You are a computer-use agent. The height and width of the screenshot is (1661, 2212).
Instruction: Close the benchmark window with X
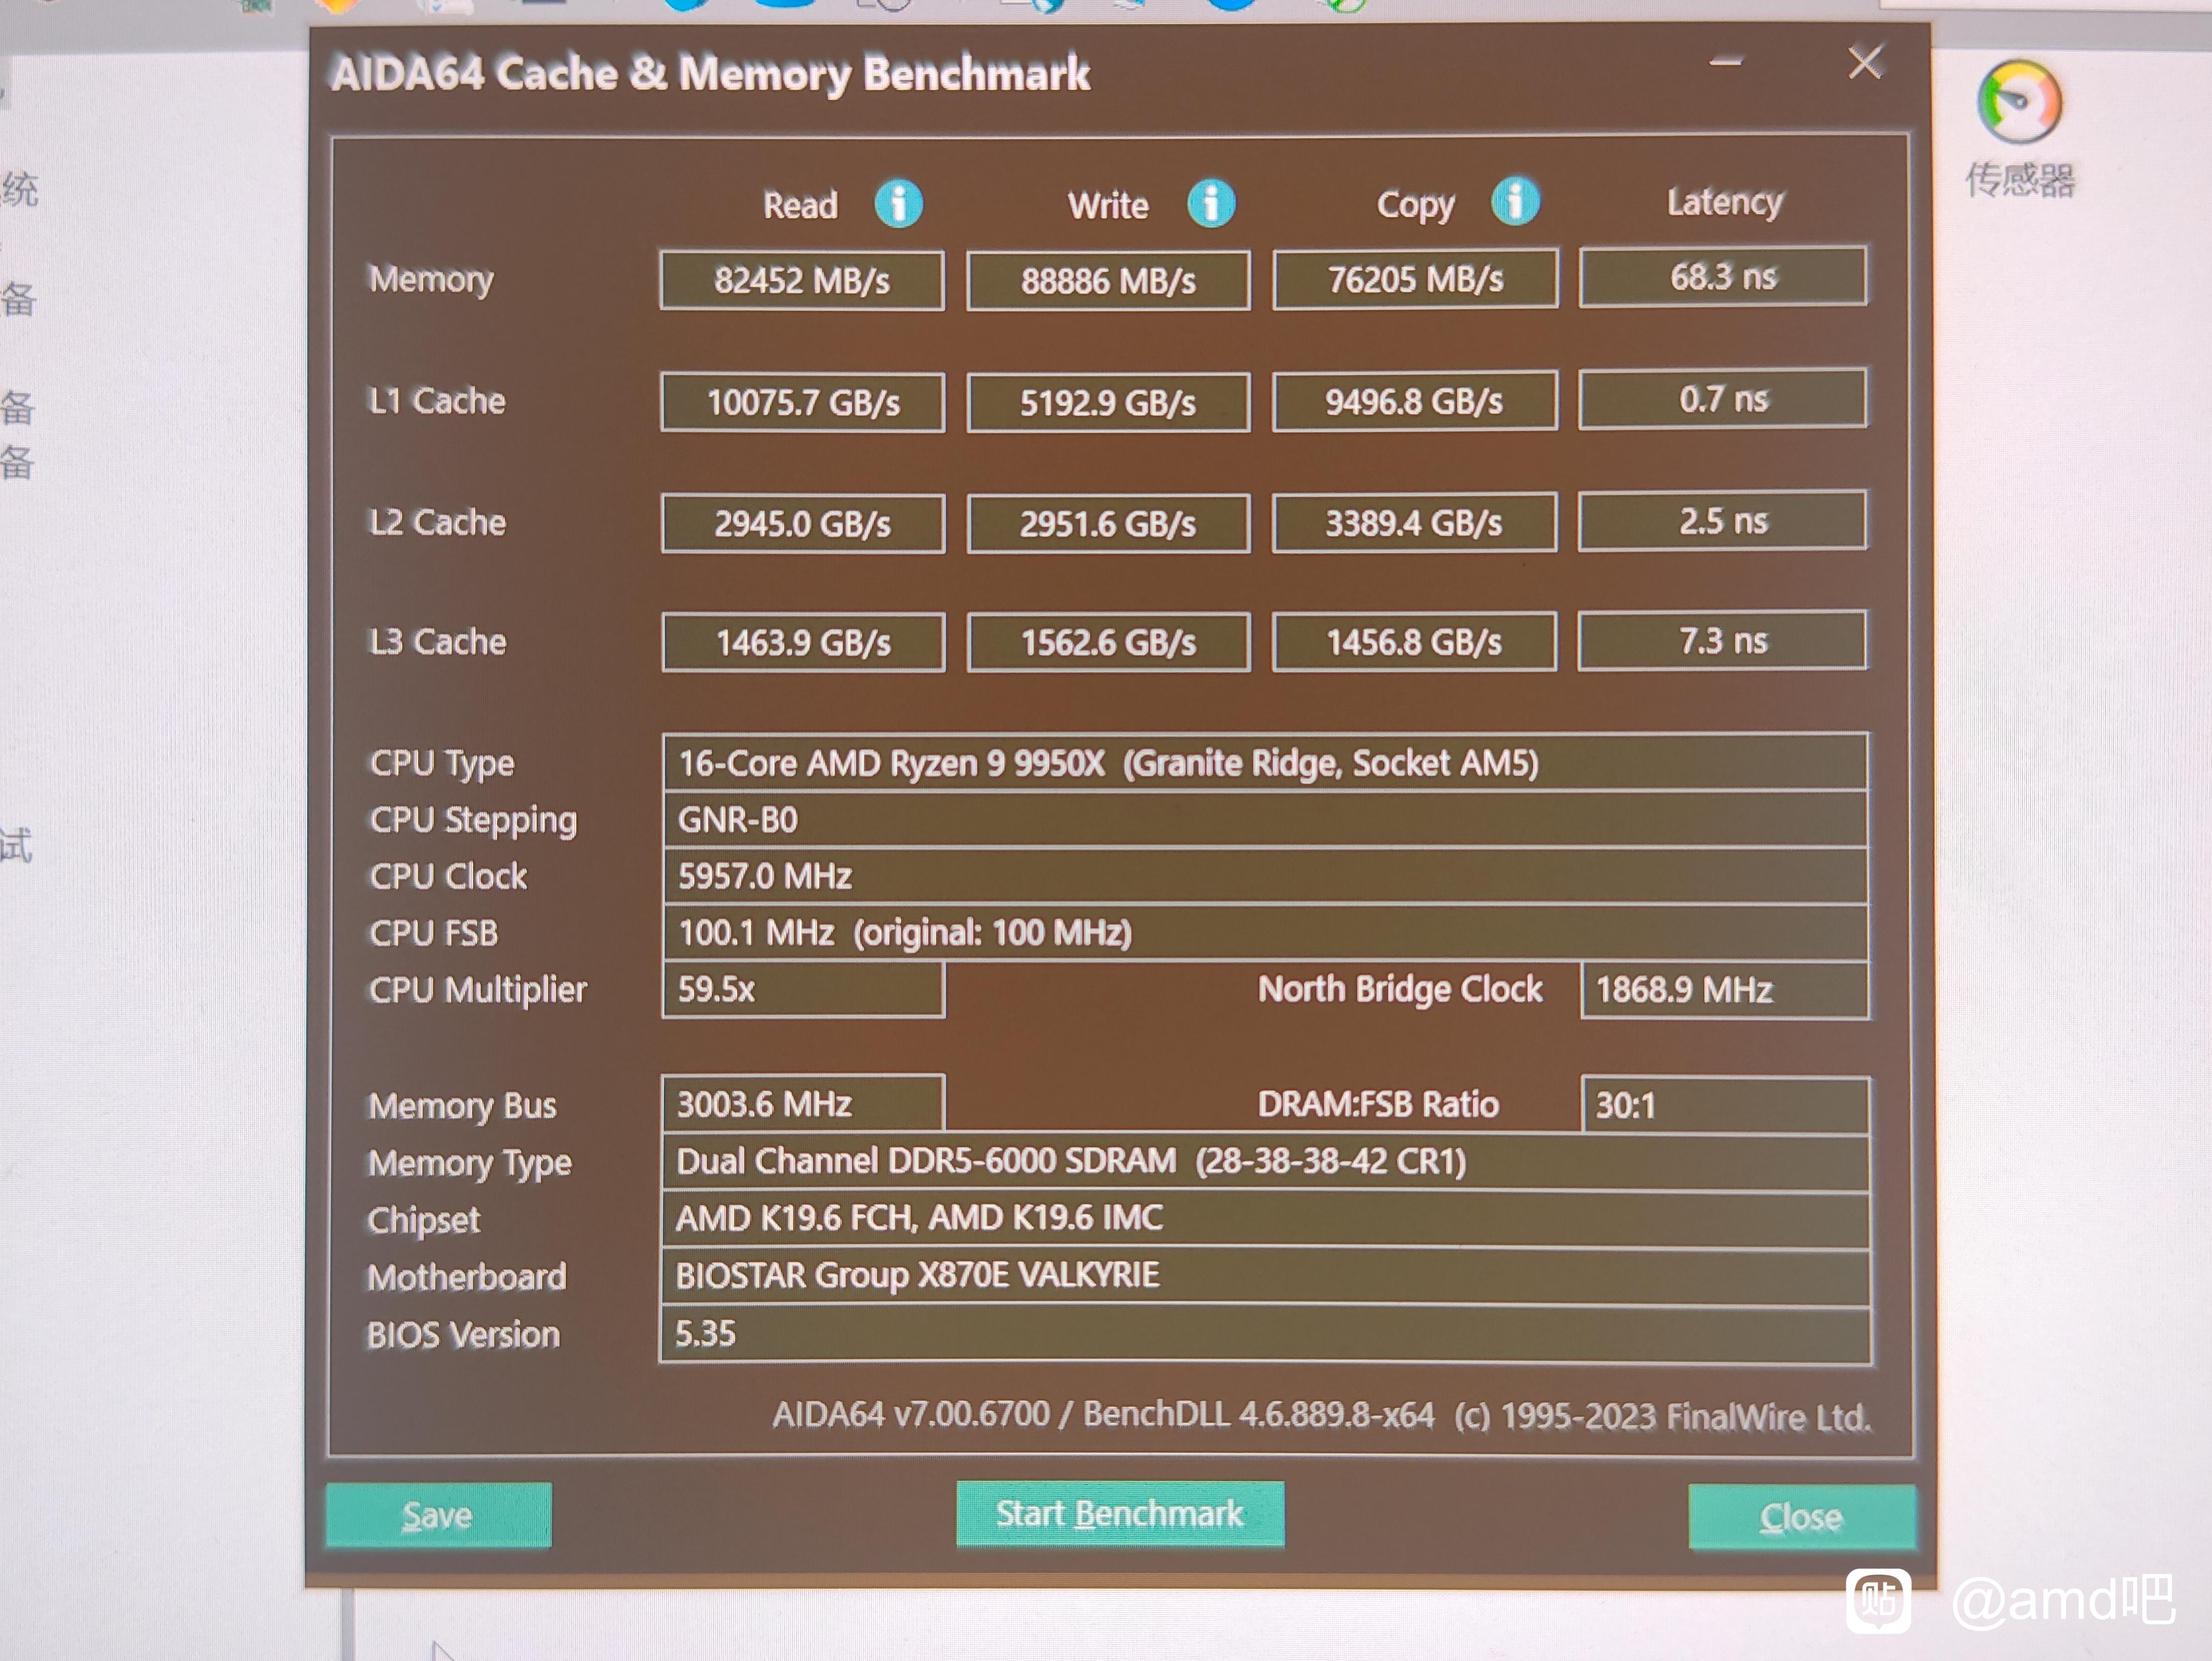coord(1865,62)
